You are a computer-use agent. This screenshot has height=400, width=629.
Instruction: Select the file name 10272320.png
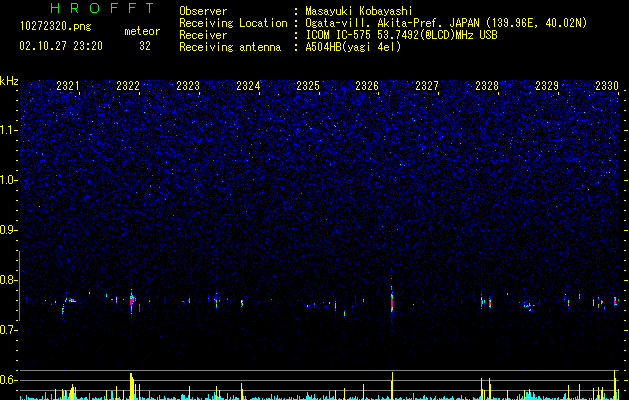tap(56, 26)
